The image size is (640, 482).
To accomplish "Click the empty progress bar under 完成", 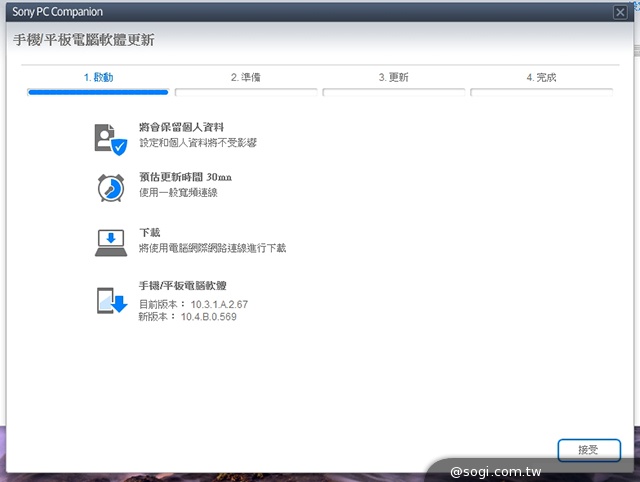I will tap(541, 92).
